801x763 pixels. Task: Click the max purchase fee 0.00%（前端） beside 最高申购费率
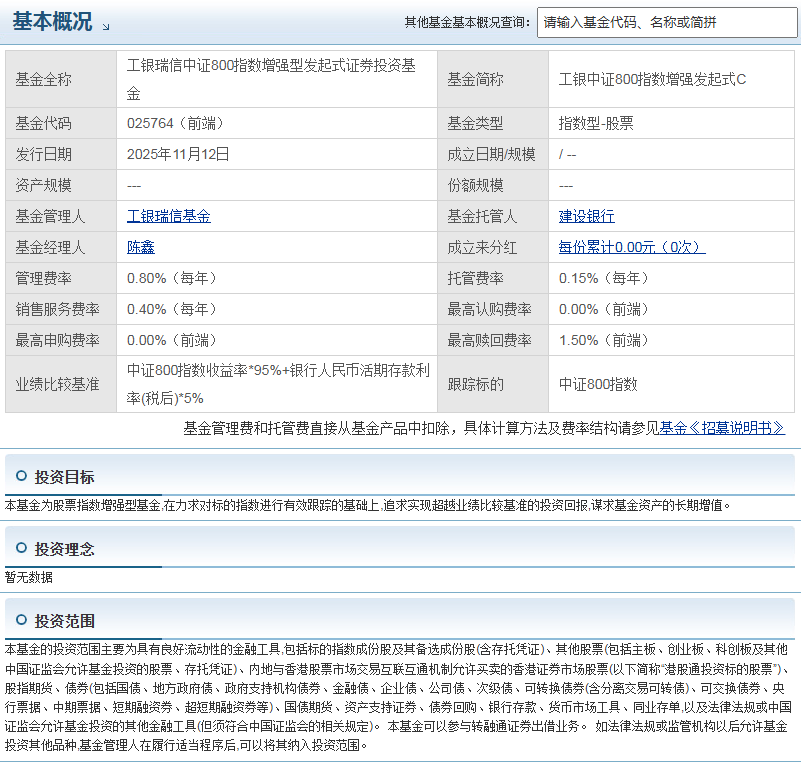tap(172, 340)
